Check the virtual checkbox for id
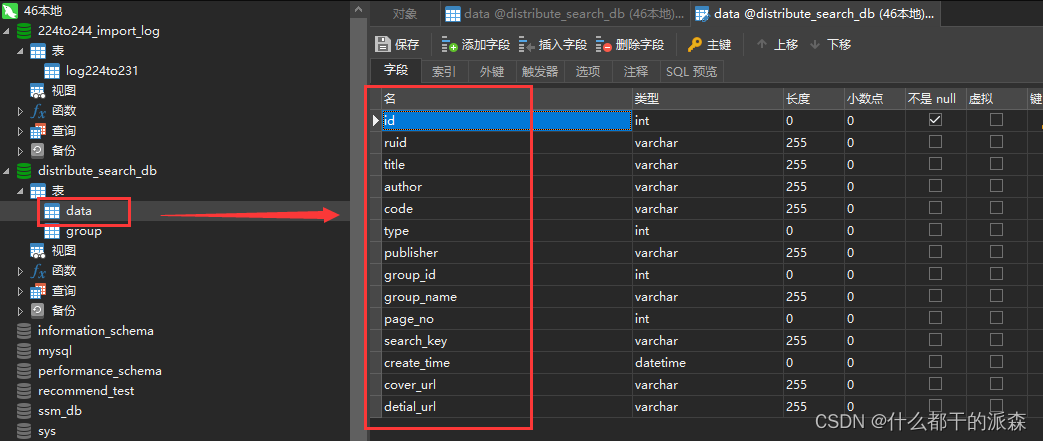 point(996,120)
